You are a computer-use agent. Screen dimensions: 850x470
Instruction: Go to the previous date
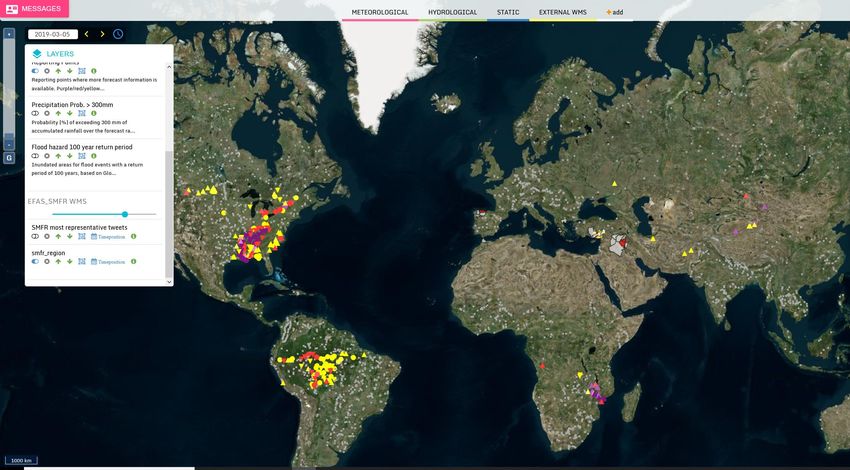coord(86,34)
